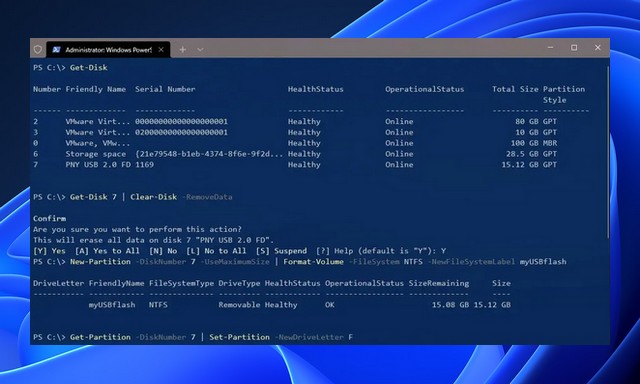The width and height of the screenshot is (640, 384).
Task: Click the 'Get-Disk' command on first line
Action: point(89,67)
